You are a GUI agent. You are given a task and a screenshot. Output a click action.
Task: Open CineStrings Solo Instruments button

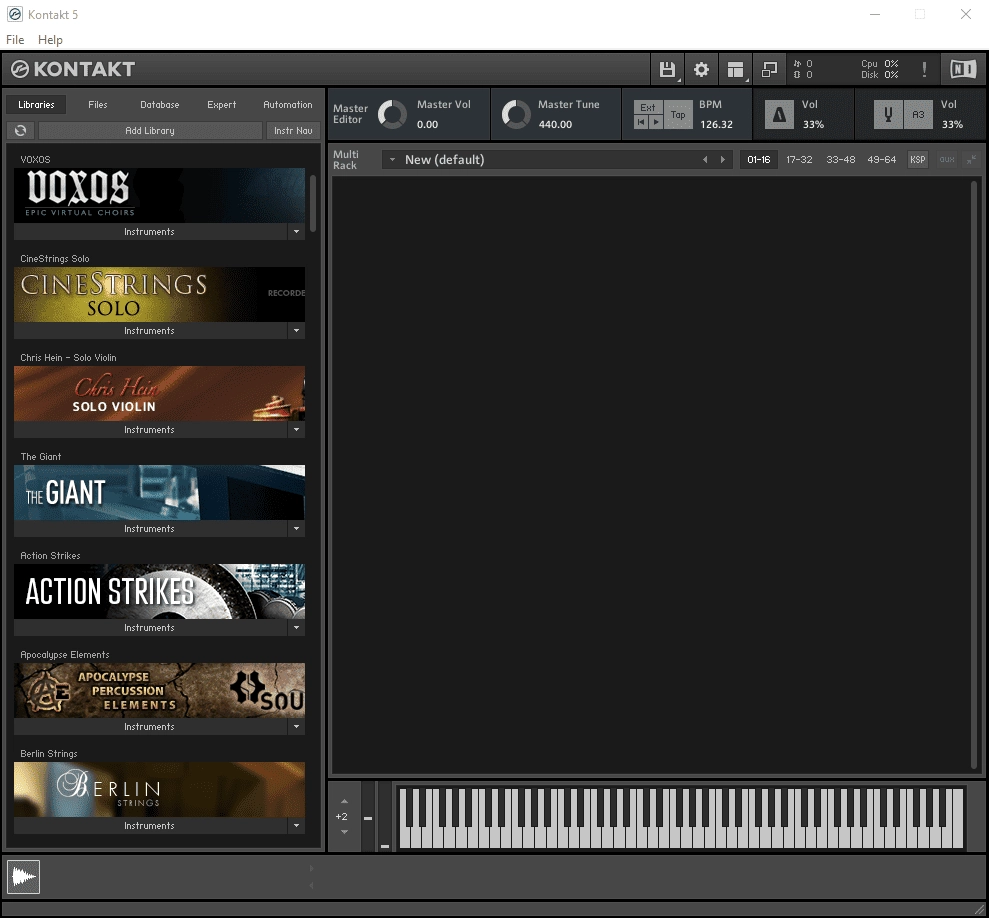tap(150, 331)
